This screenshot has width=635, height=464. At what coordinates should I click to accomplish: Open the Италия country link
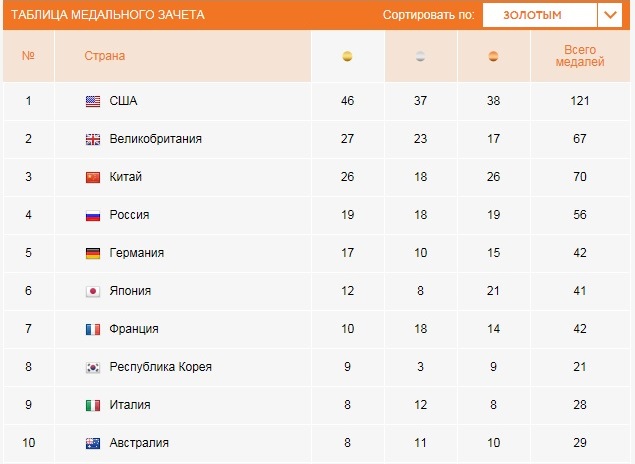click(130, 405)
